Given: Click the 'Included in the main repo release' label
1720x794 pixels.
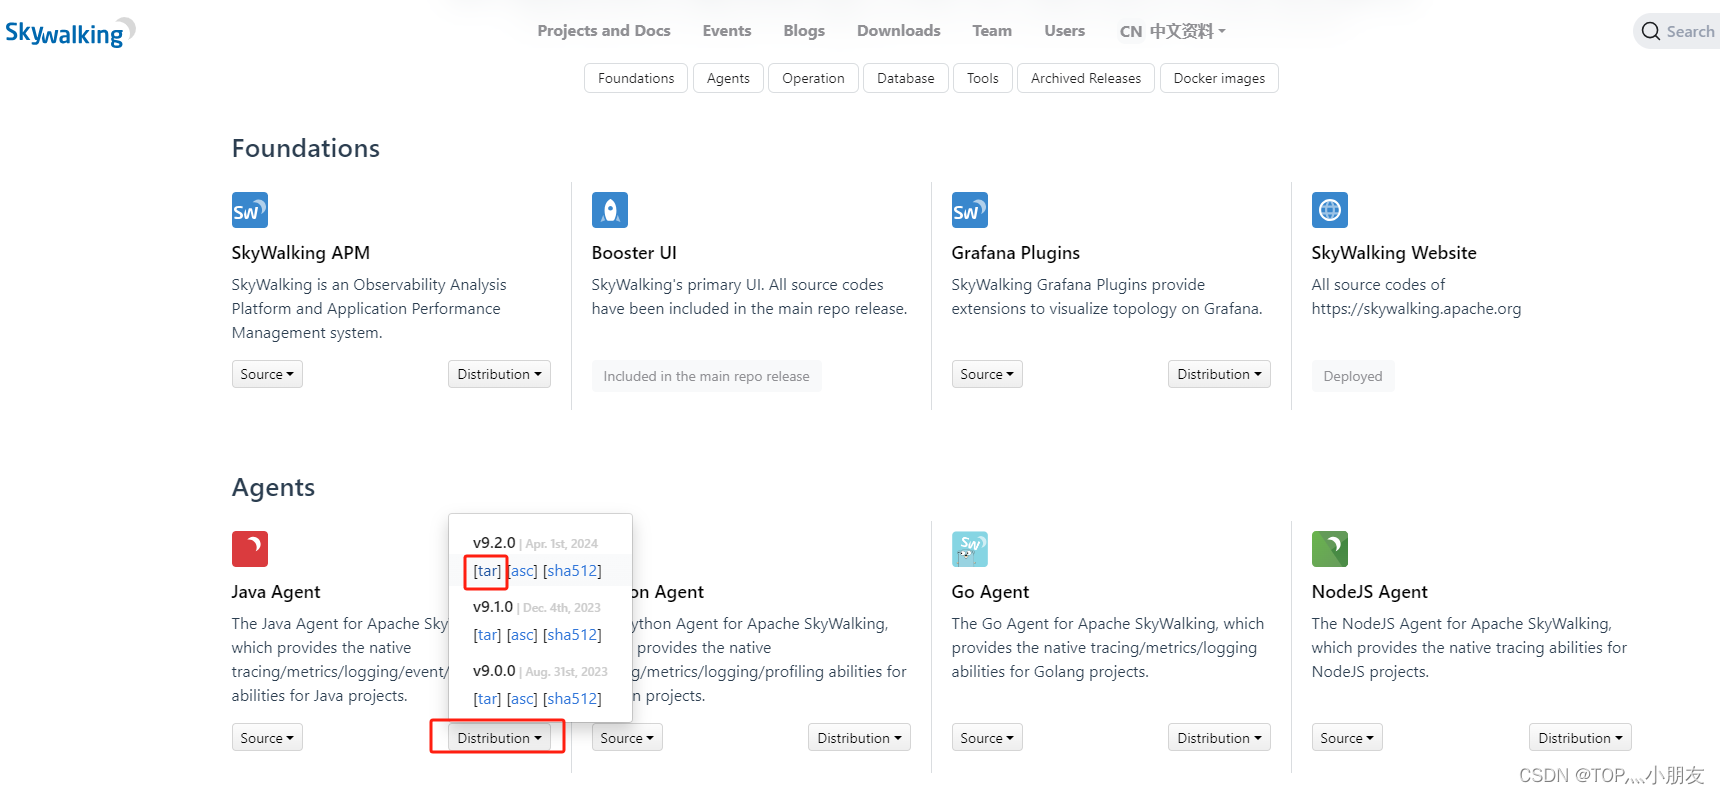Looking at the screenshot, I should (706, 376).
